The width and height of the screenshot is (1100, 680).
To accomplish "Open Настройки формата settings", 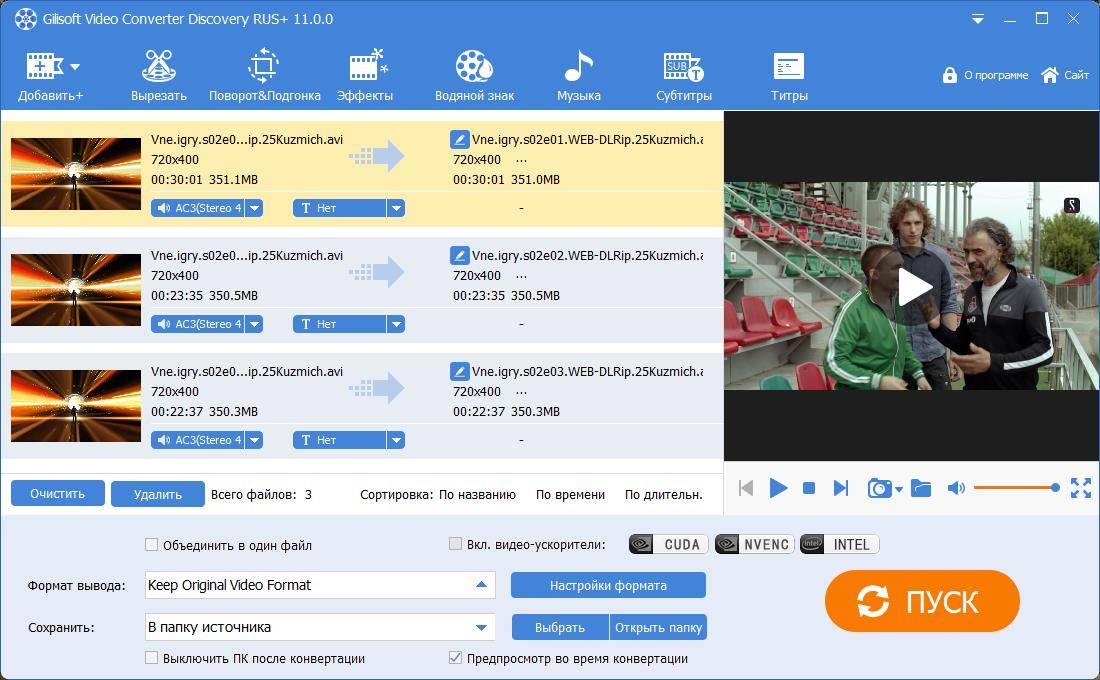I will pos(608,585).
